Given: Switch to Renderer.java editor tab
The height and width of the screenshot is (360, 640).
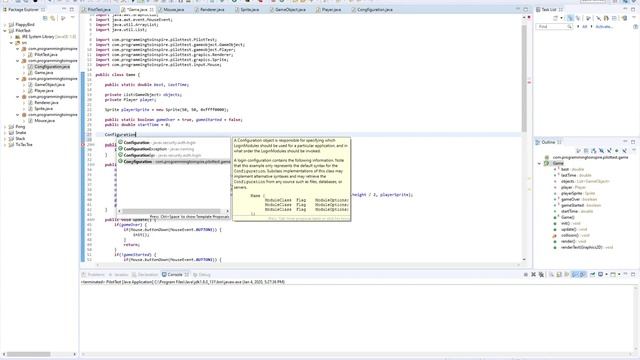Looking at the screenshot, I should tap(212, 9).
